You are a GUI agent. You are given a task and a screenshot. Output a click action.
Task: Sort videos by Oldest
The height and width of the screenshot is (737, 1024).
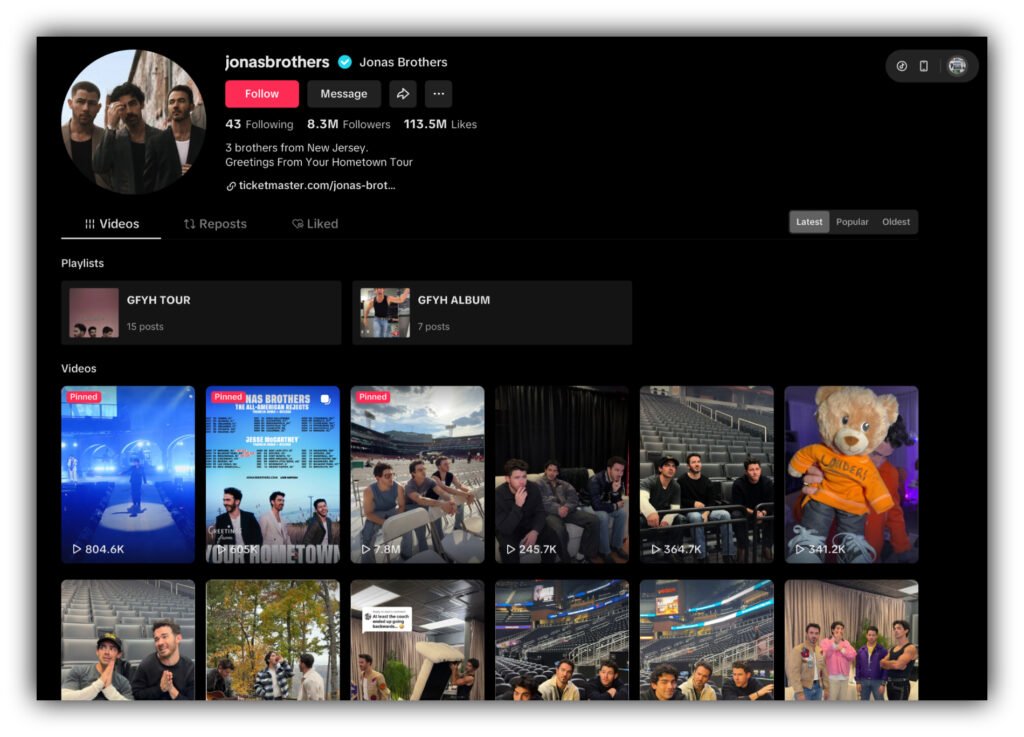[896, 222]
